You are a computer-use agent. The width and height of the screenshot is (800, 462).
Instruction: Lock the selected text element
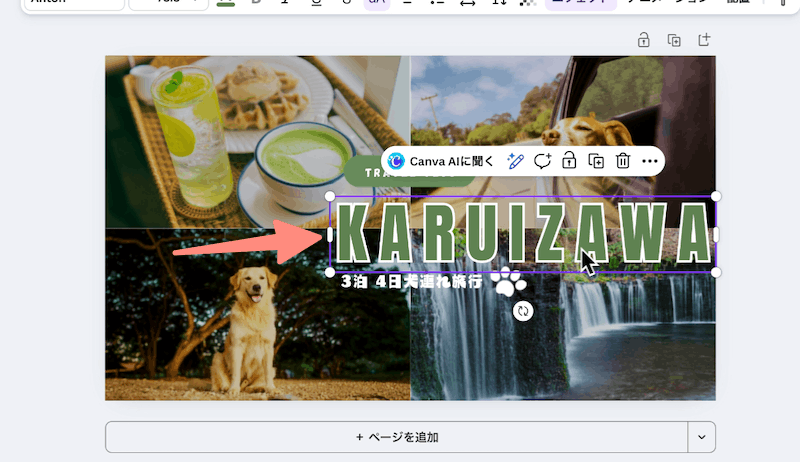tap(569, 161)
